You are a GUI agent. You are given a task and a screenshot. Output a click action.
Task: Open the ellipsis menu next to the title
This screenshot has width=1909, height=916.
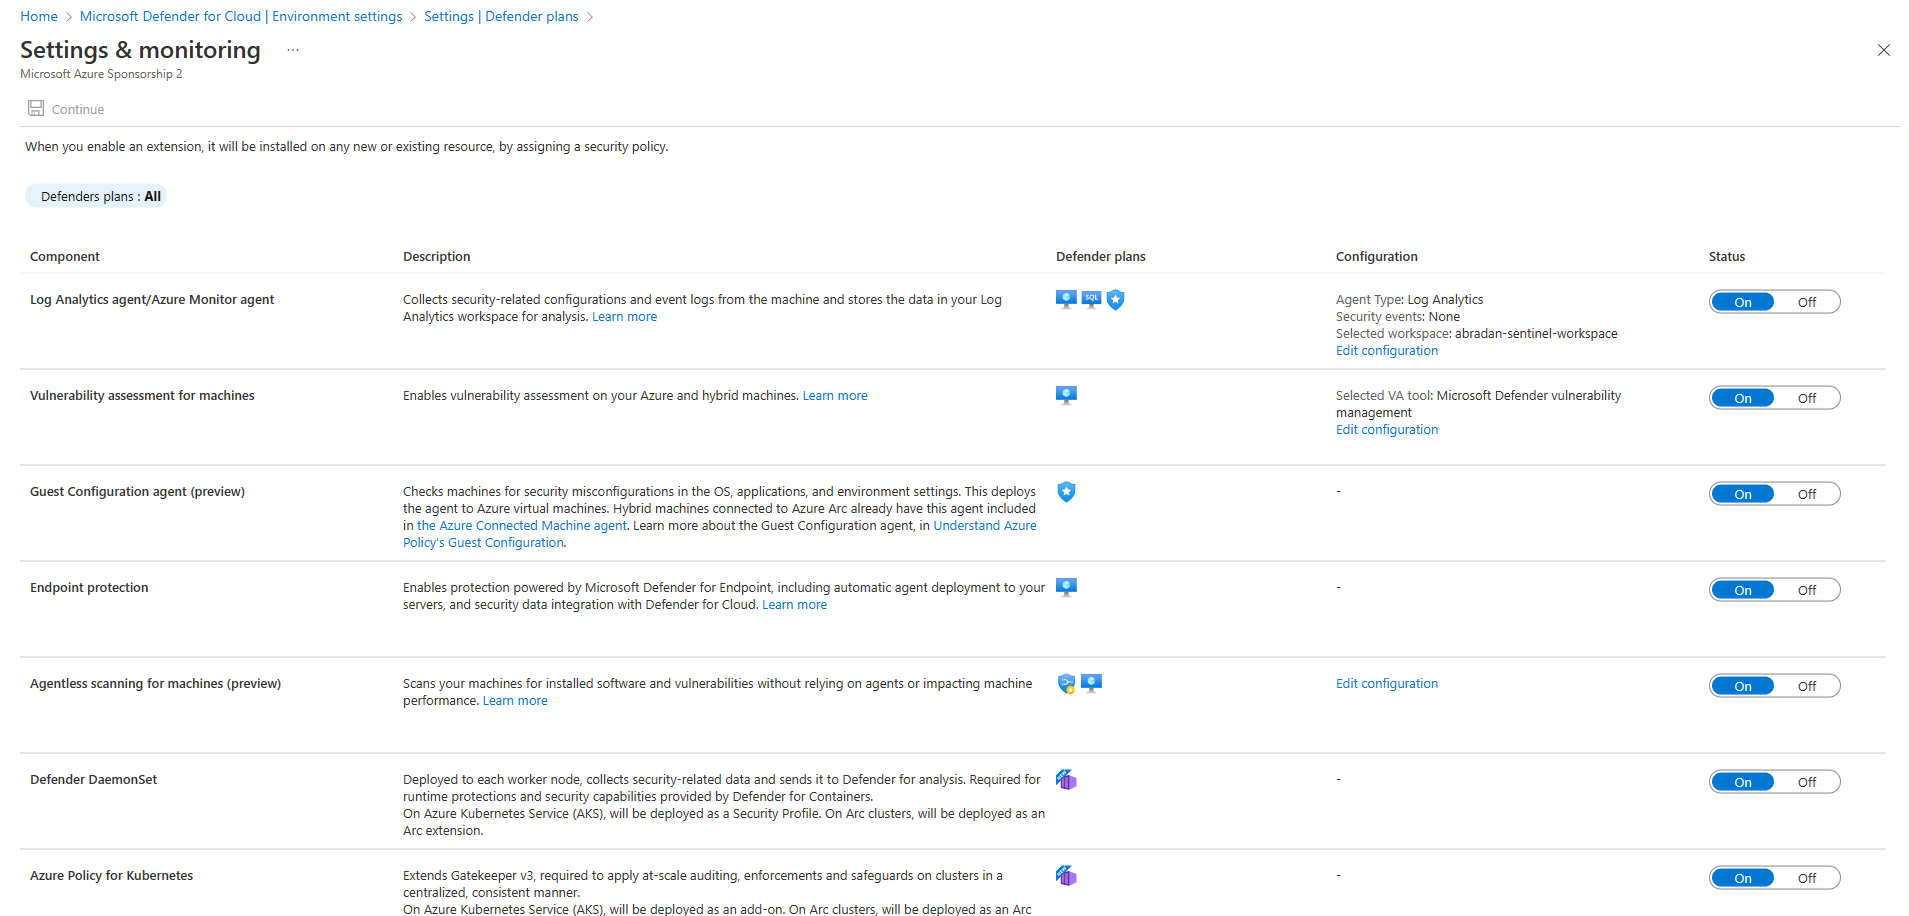pyautogui.click(x=293, y=50)
